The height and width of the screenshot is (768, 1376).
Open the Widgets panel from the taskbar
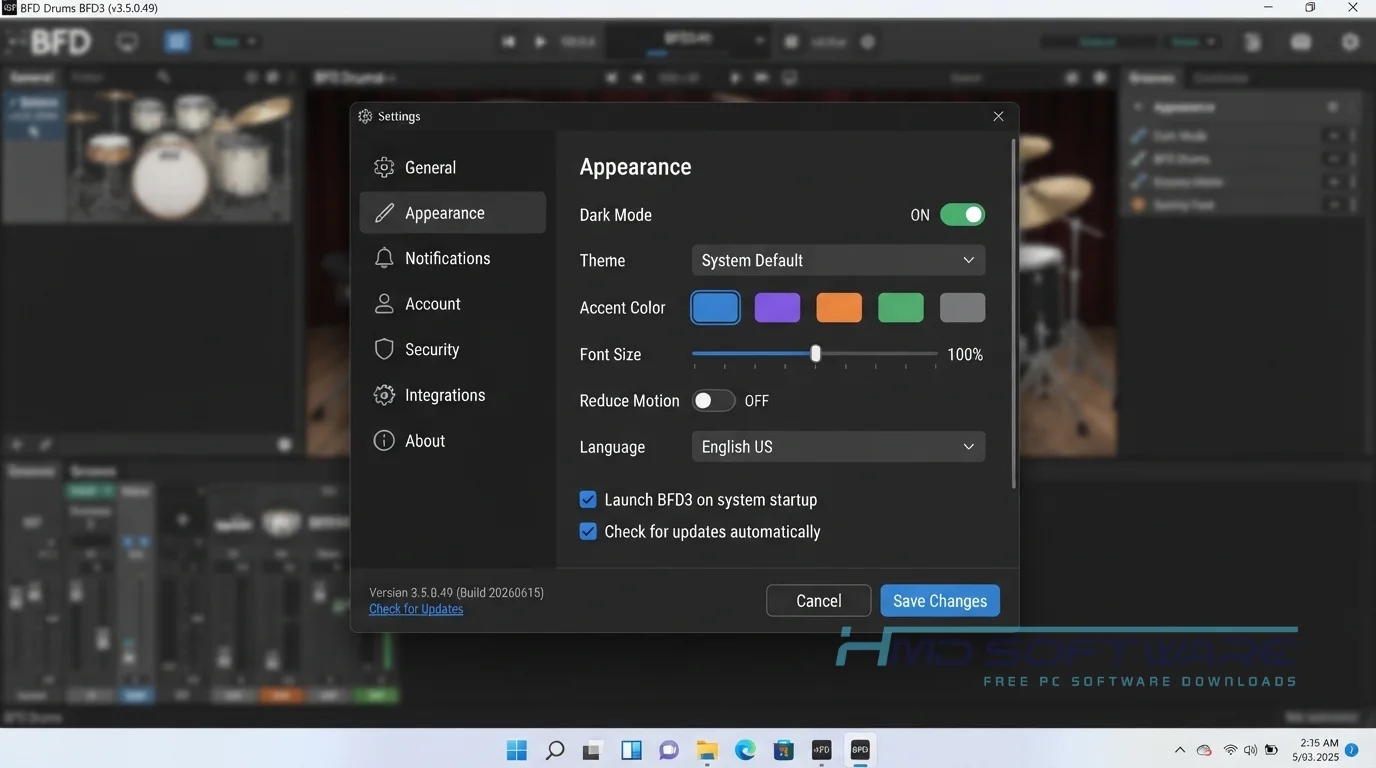[631, 750]
